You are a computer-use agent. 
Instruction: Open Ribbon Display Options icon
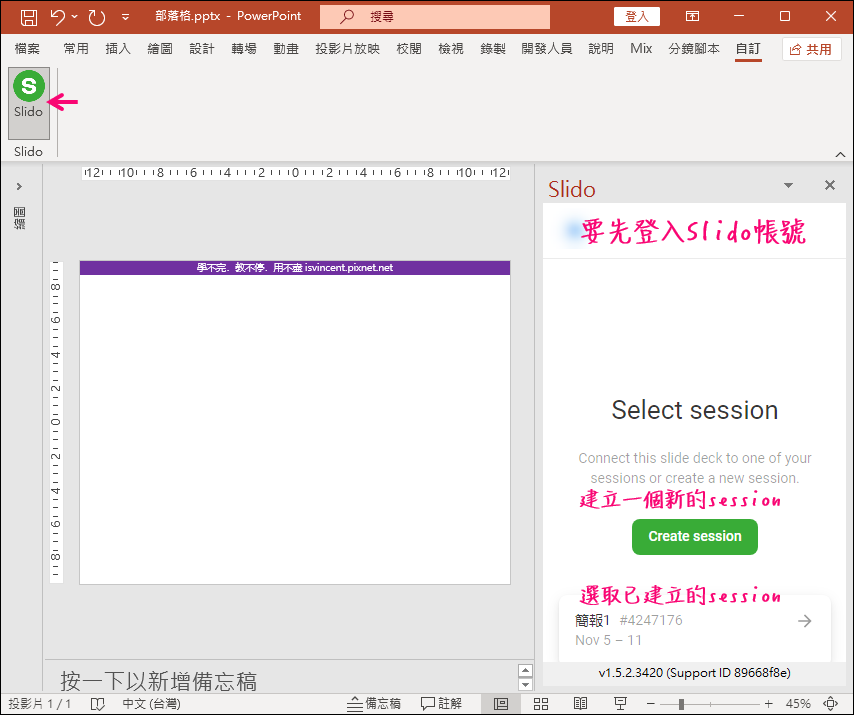[692, 16]
